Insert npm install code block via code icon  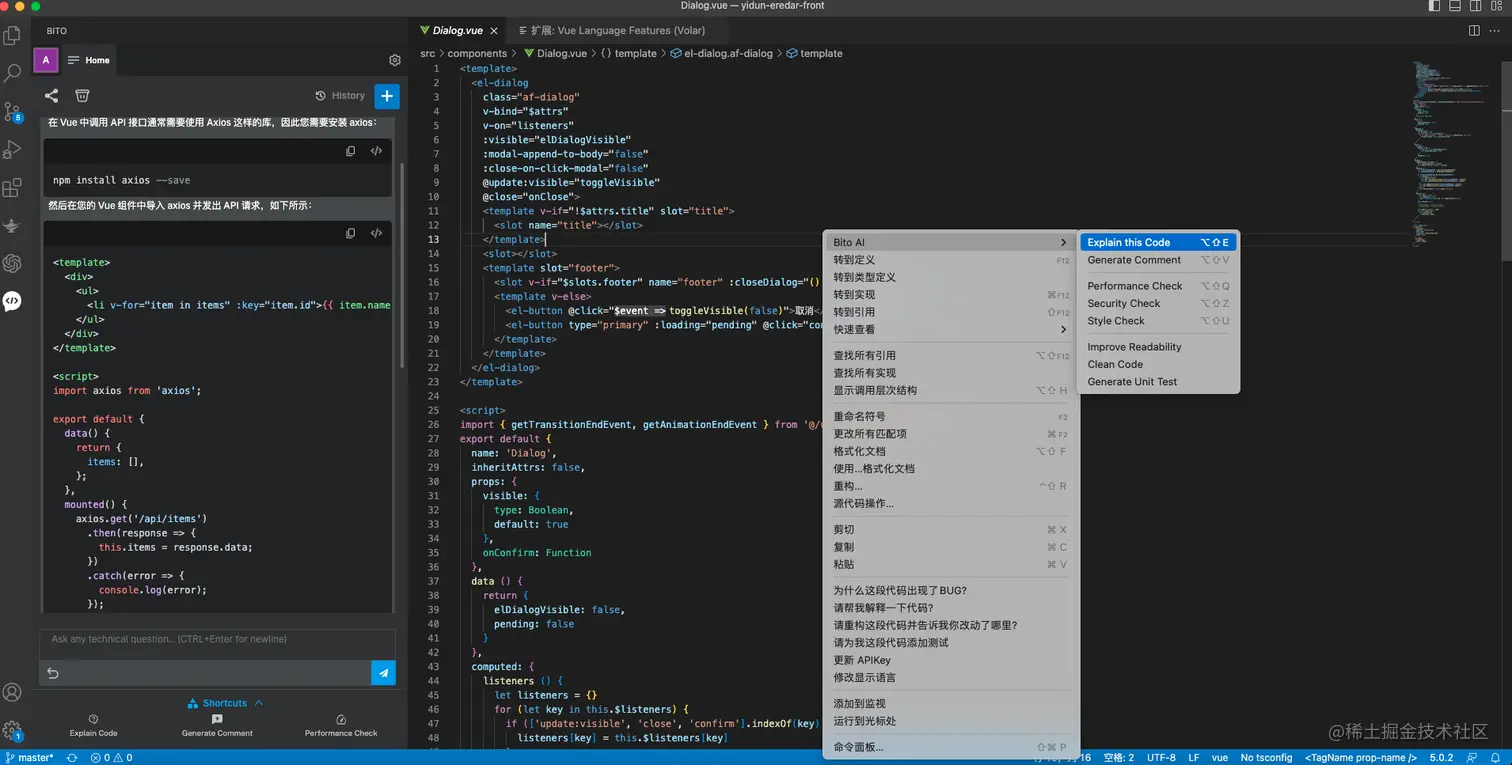(x=377, y=151)
